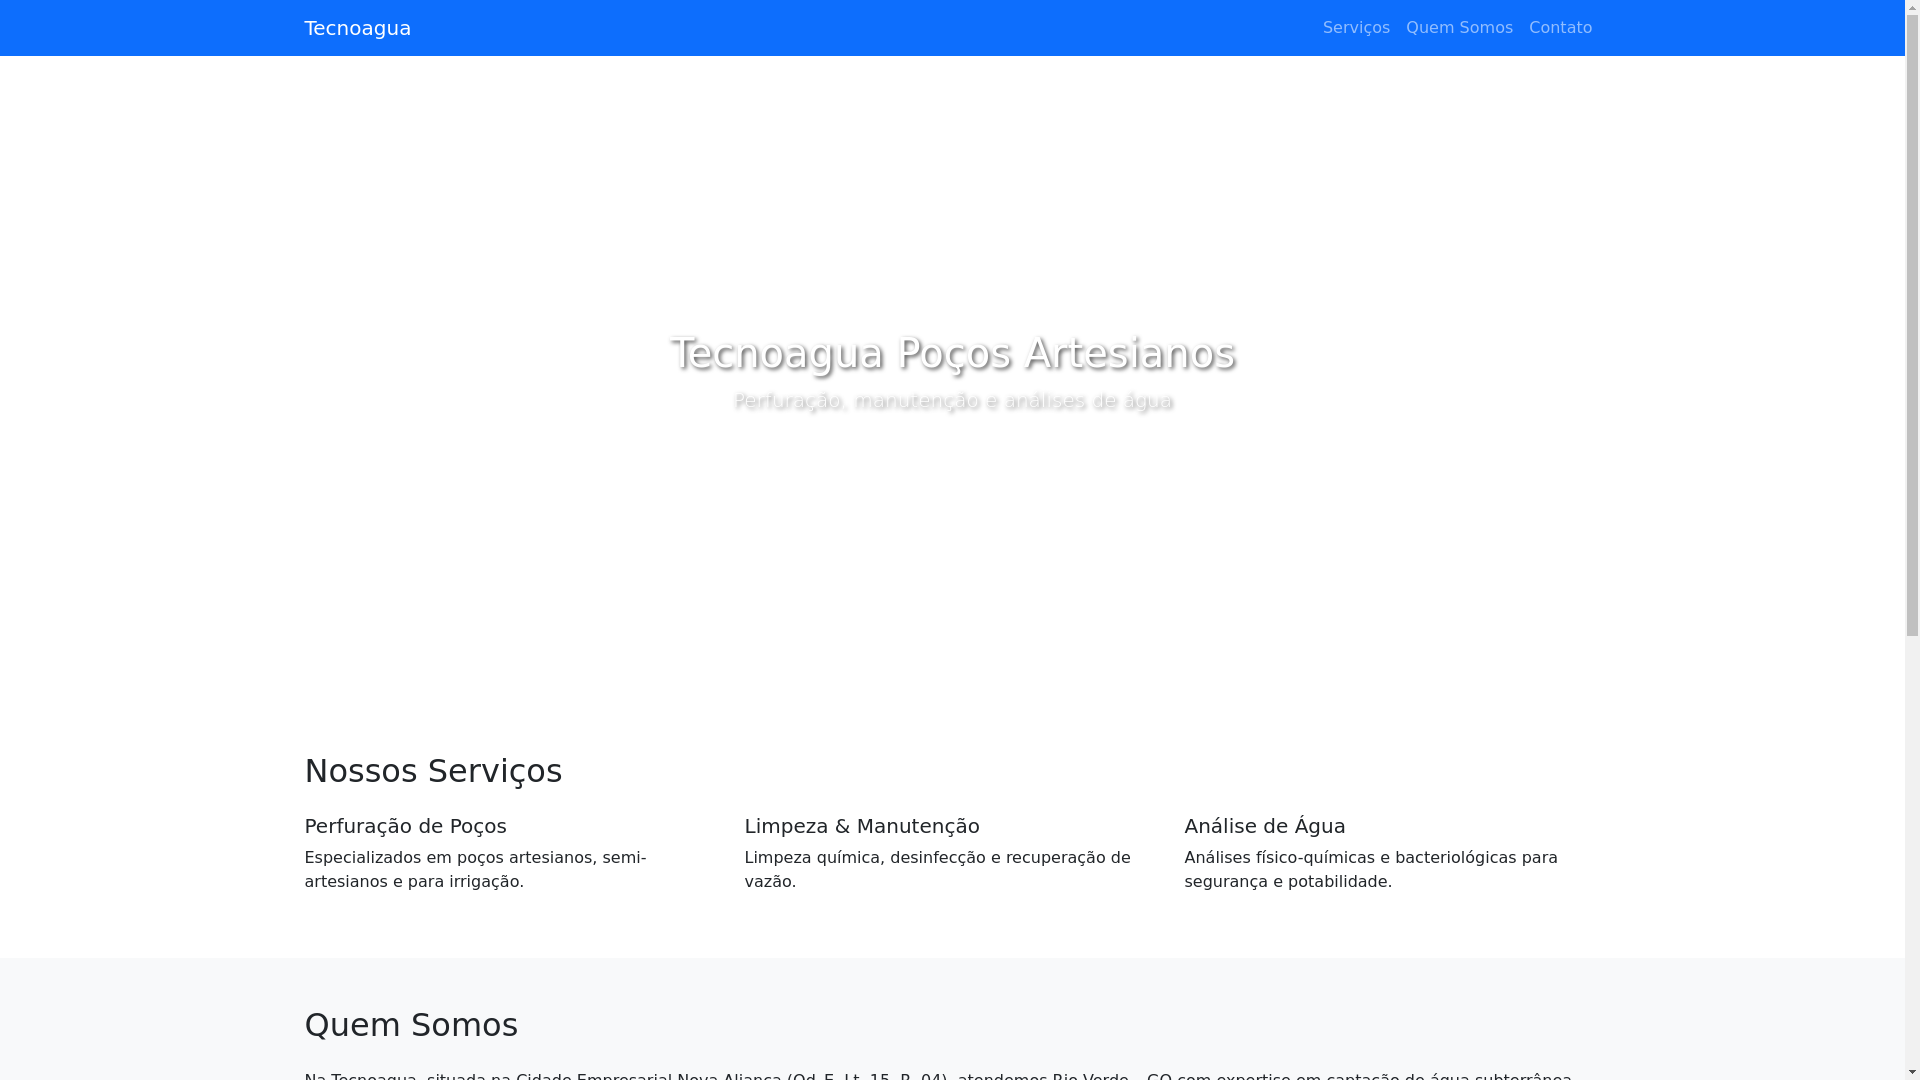Select the Análise de Água card title
Image resolution: width=1920 pixels, height=1080 pixels.
(x=1264, y=826)
